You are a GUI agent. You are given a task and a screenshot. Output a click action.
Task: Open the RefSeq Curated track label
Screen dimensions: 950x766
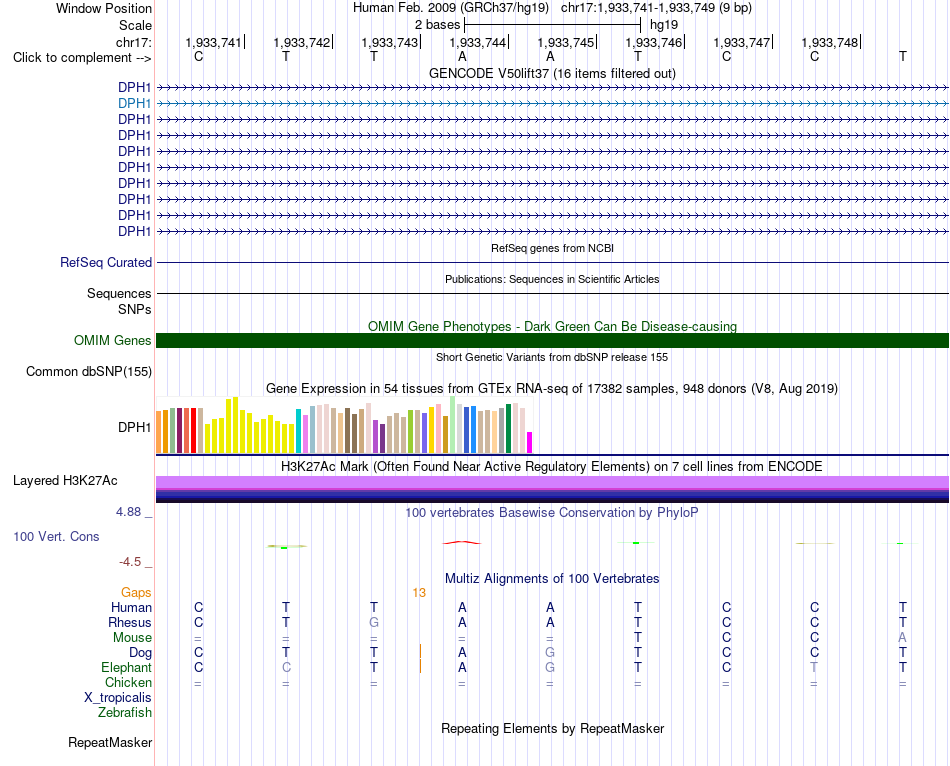click(105, 262)
